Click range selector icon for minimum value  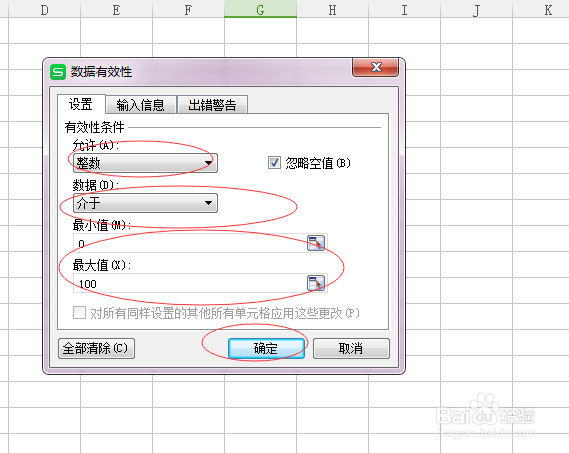316,243
